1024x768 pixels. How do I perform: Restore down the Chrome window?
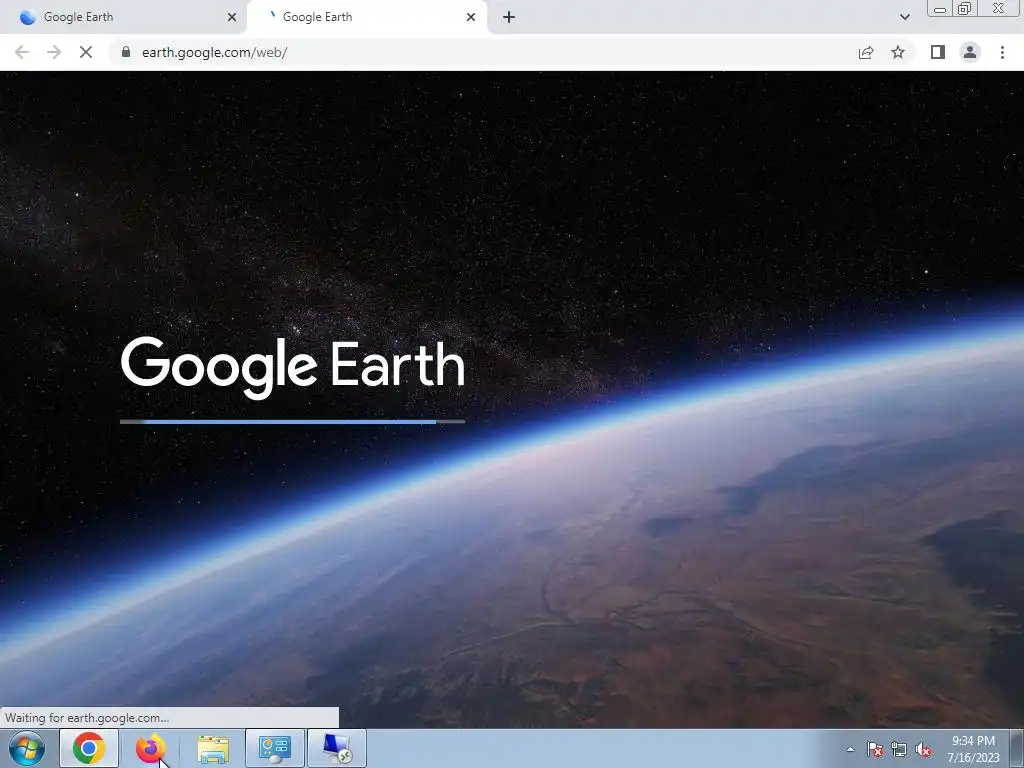point(965,8)
